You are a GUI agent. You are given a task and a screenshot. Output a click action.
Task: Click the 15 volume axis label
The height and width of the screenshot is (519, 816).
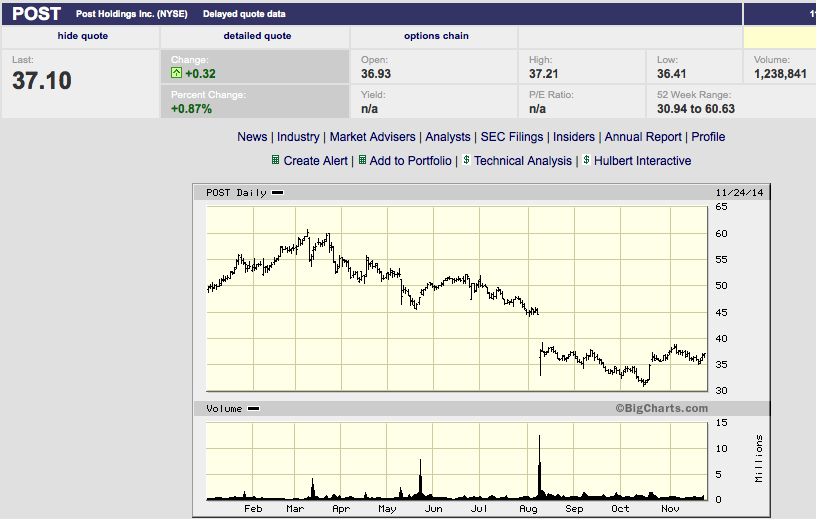[x=721, y=423]
